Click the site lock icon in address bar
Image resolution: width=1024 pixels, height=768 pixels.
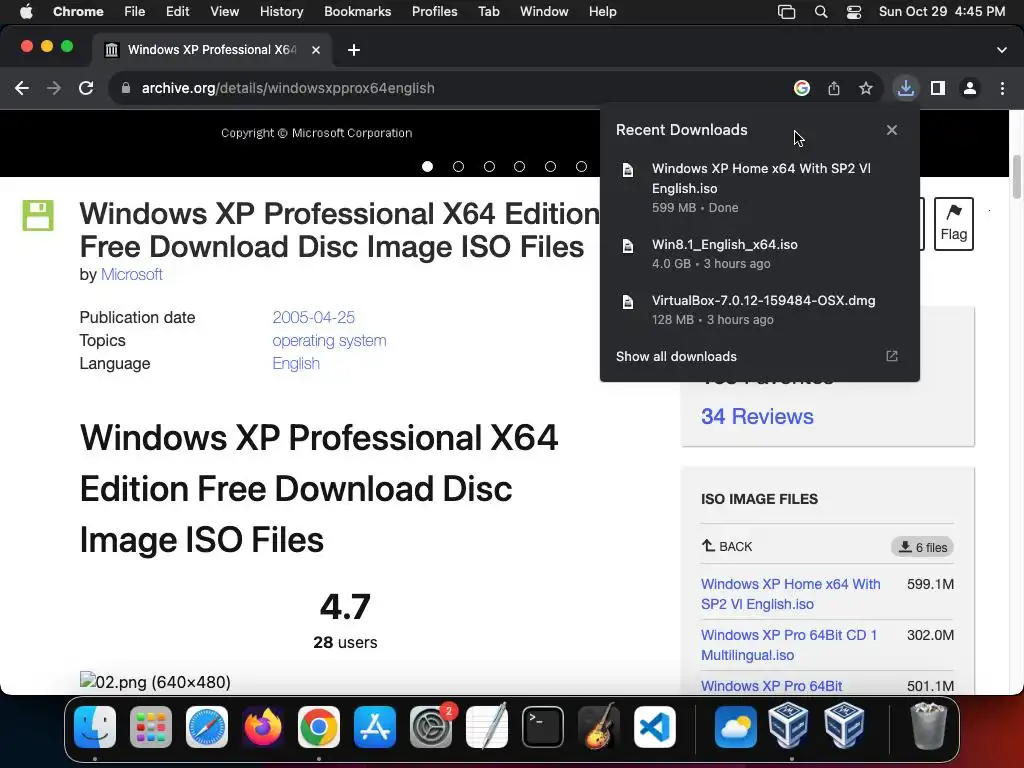tap(126, 88)
